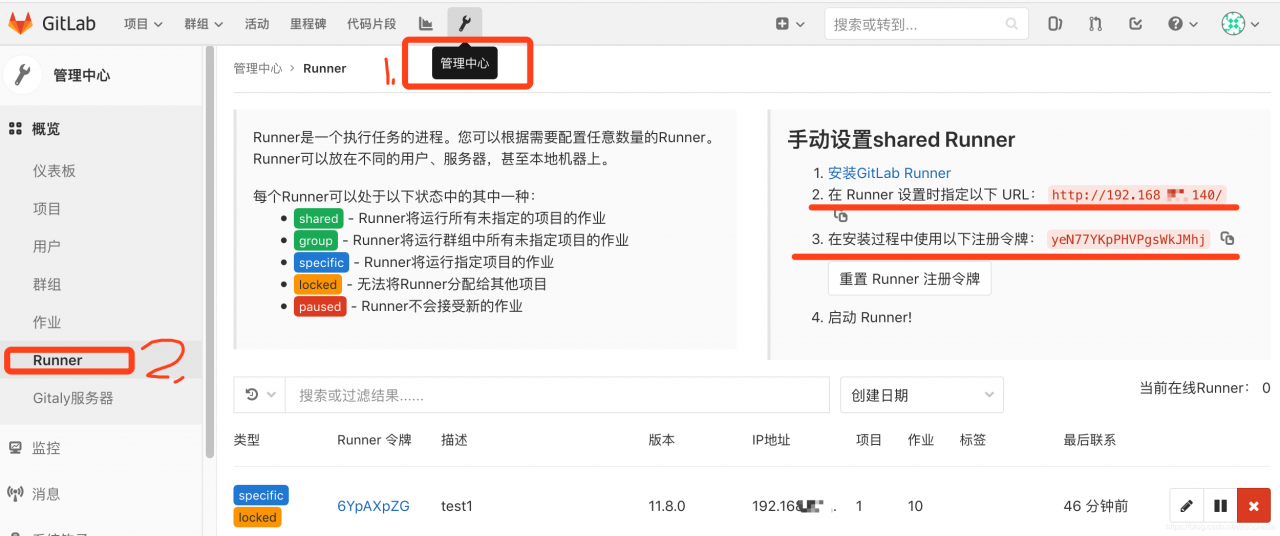This screenshot has height=536, width=1280.
Task: Click the runner 搜索或过滤结果 filter field
Action: click(557, 395)
